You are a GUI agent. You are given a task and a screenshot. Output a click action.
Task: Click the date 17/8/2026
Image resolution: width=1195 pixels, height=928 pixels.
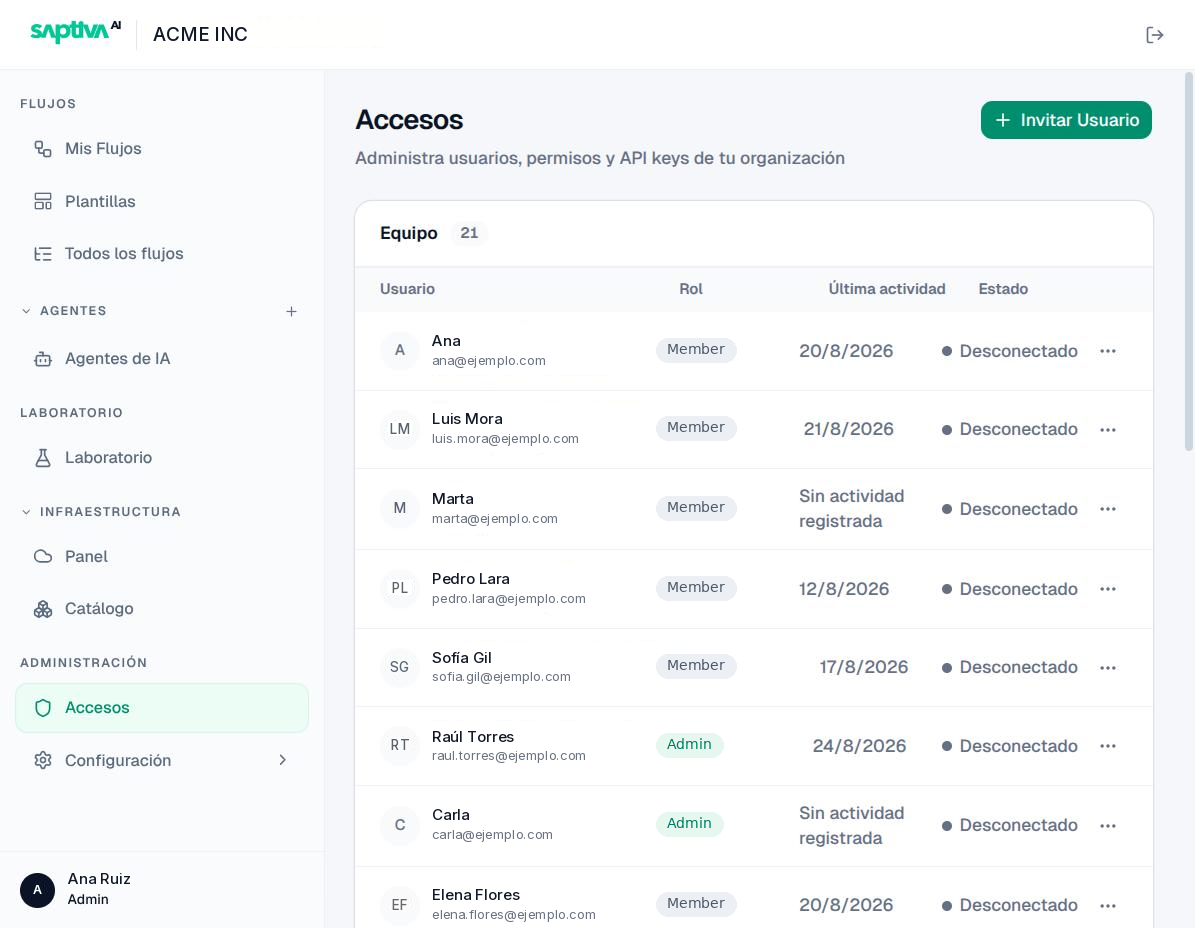click(x=863, y=667)
